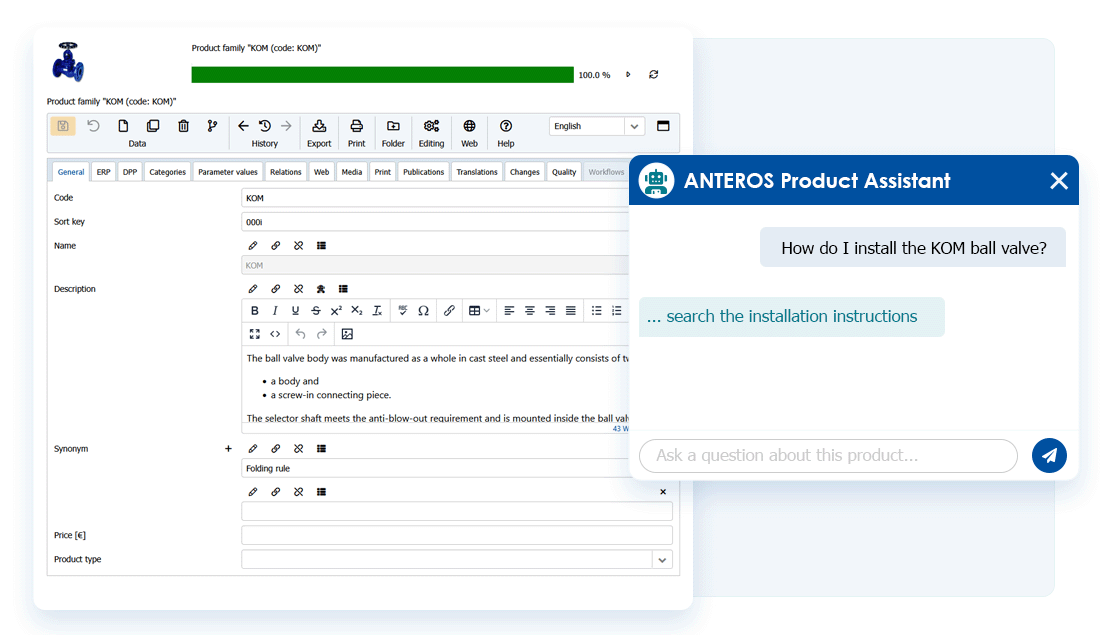Delete the record with the trash icon
The image size is (1100, 635).
coord(183,126)
